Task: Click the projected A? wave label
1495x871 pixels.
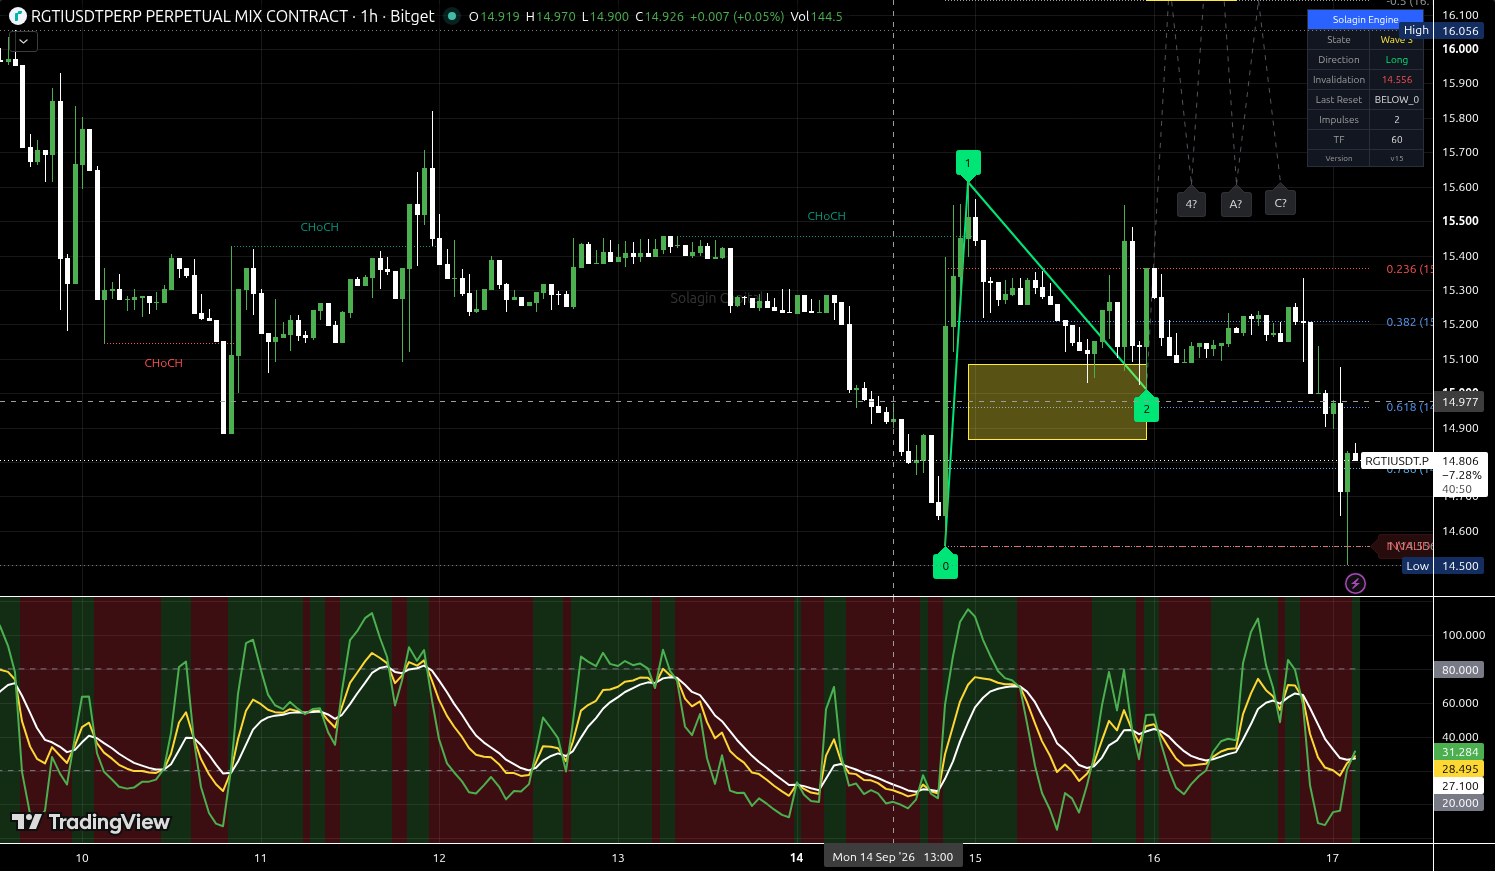Action: click(x=1236, y=203)
